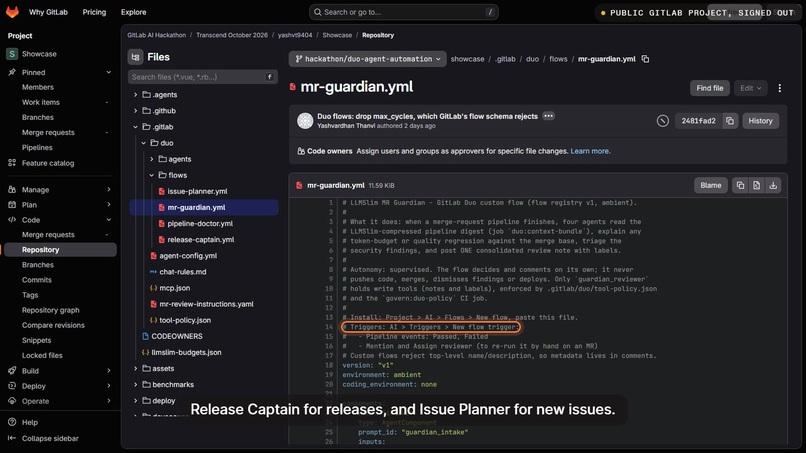Follow the Learn more link
The image size is (806, 453).
(590, 151)
